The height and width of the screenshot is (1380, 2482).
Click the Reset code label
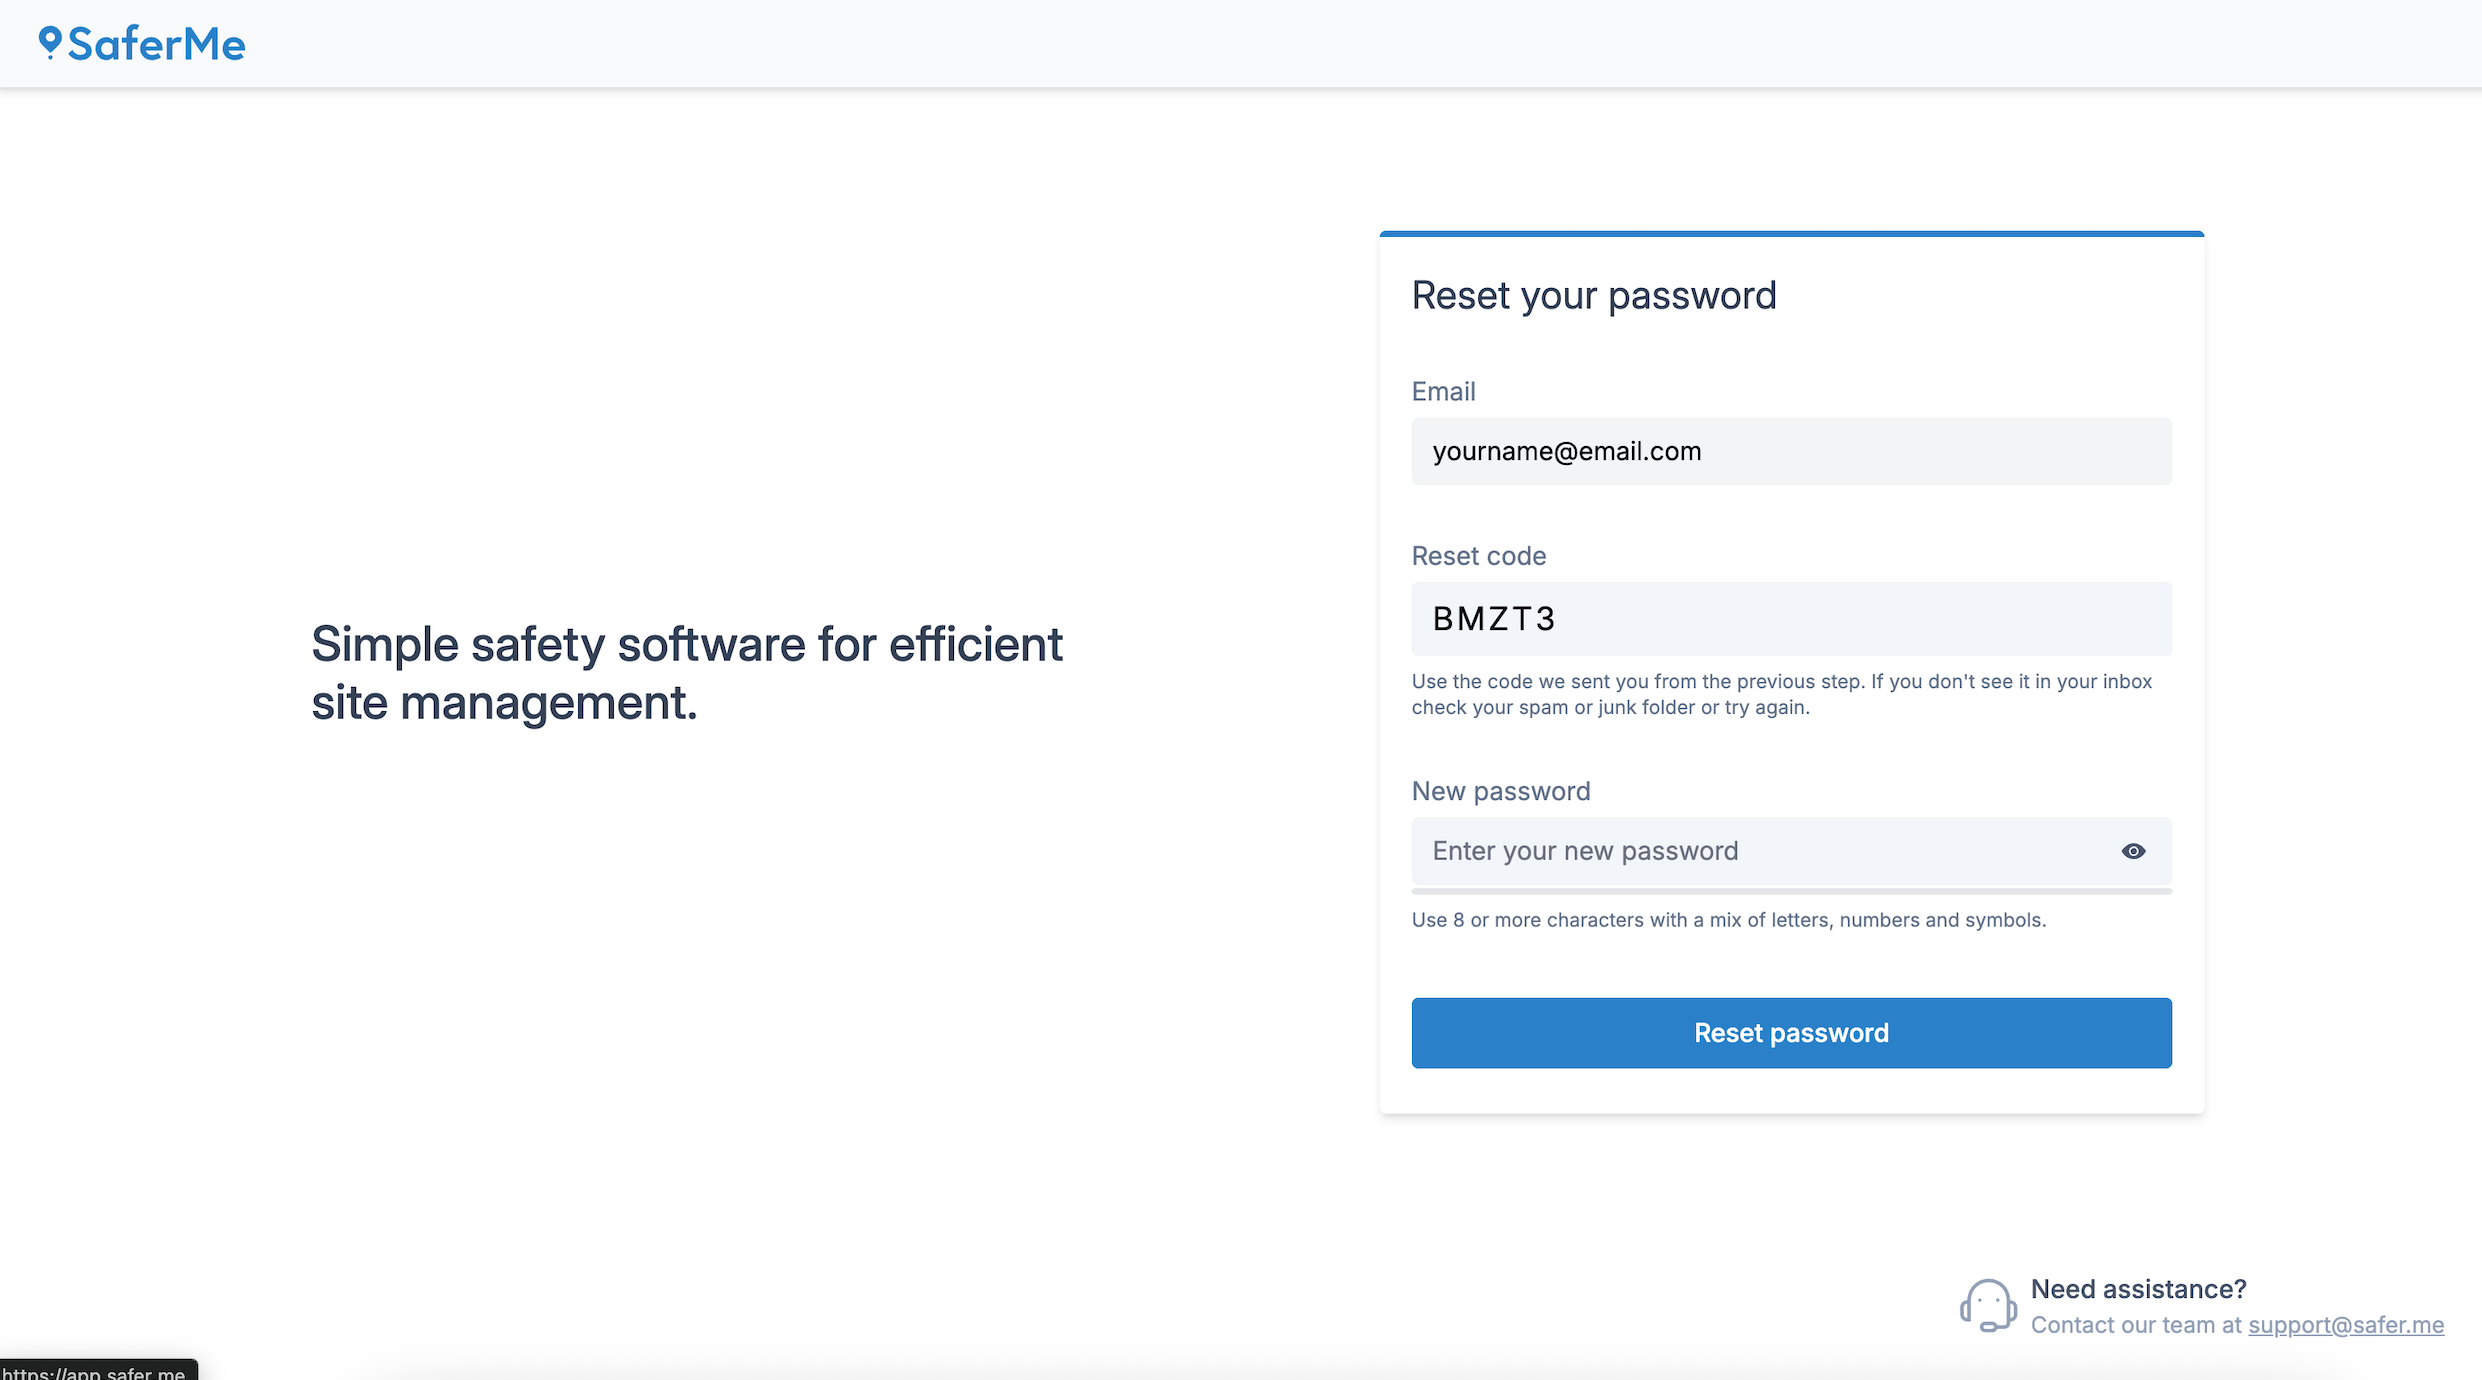1478,556
